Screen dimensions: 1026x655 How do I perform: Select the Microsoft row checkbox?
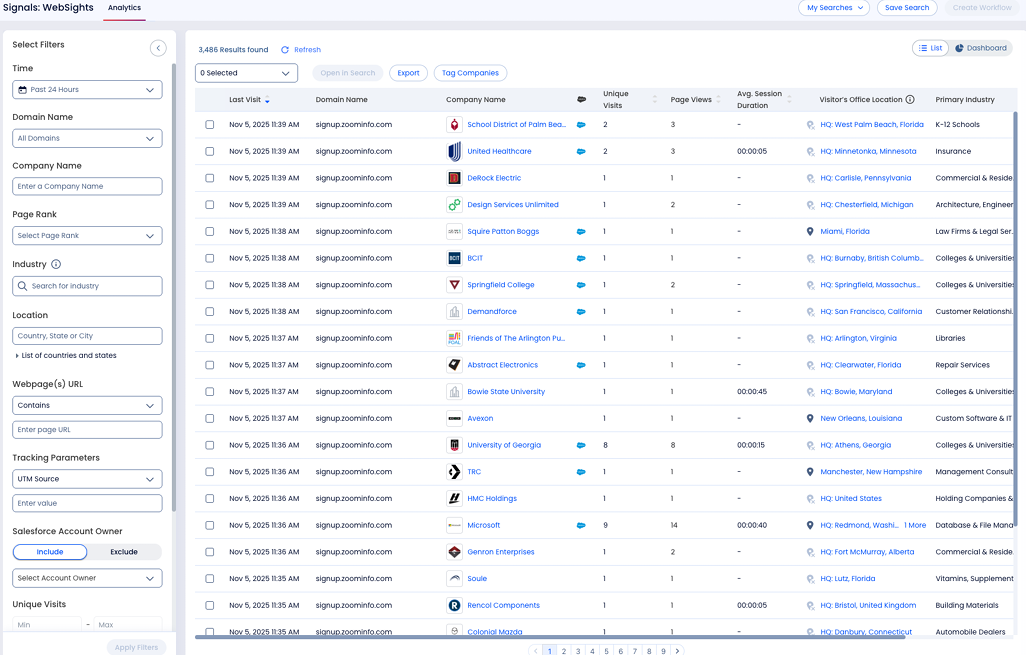click(209, 525)
